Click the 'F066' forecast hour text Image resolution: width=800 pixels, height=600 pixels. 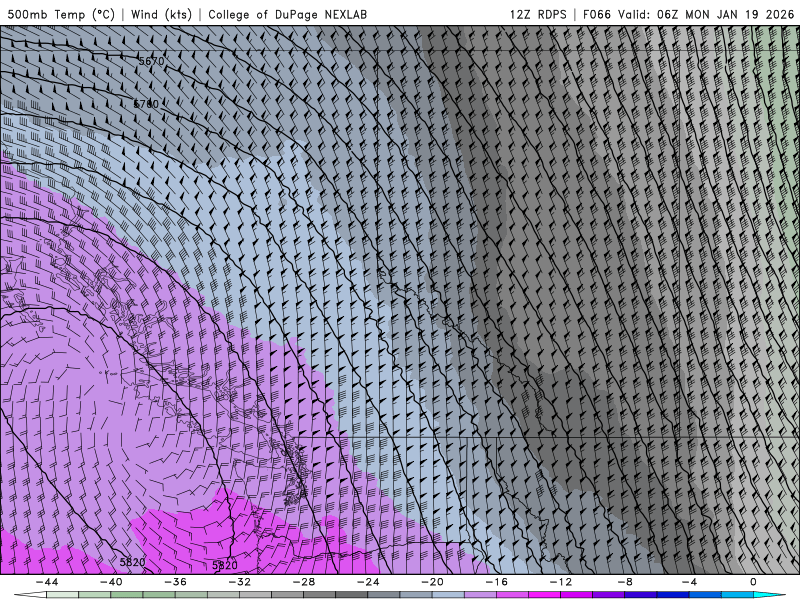coord(597,14)
